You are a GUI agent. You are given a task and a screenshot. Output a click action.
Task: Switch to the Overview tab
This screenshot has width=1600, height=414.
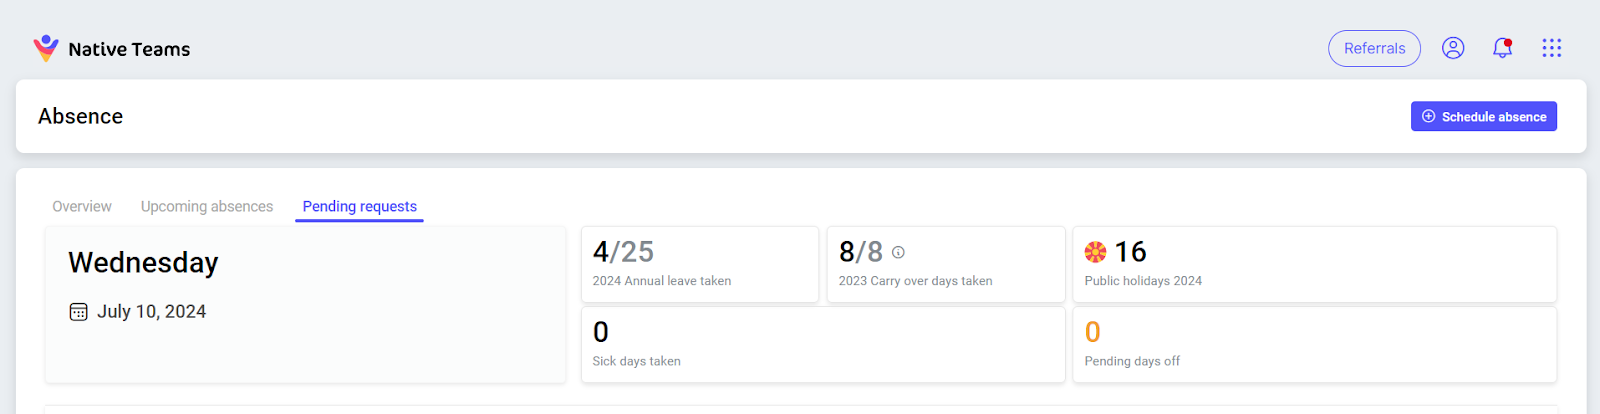pyautogui.click(x=82, y=206)
